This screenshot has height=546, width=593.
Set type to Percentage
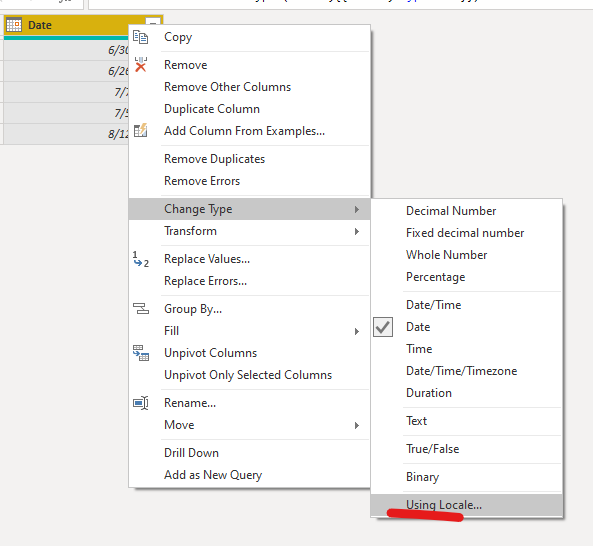[466, 277]
